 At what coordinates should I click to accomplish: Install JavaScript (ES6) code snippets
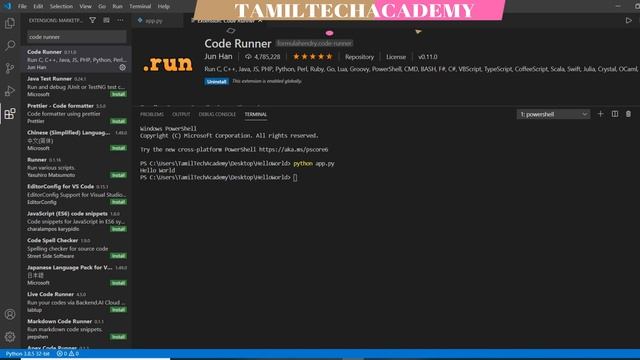pyautogui.click(x=118, y=229)
